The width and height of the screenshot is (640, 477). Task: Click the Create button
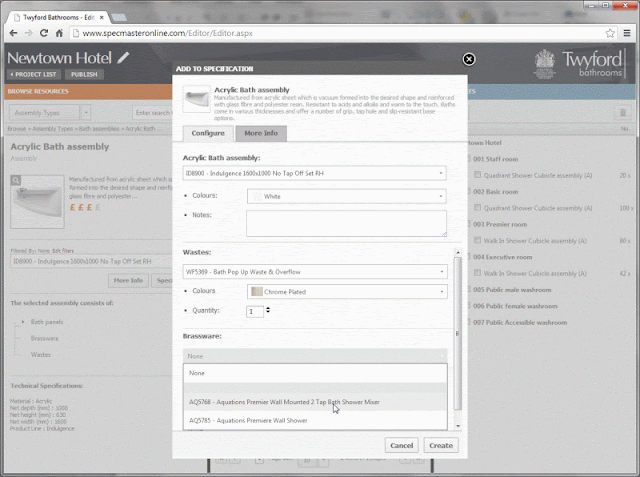441,445
